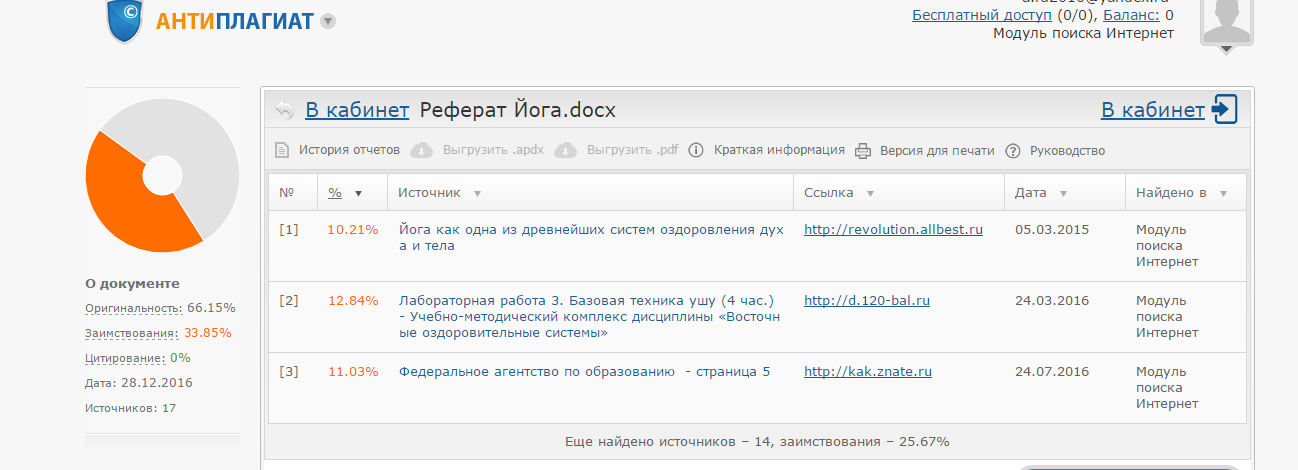Image resolution: width=1298 pixels, height=470 pixels.
Task: Sort table by the % column header
Action: [335, 193]
